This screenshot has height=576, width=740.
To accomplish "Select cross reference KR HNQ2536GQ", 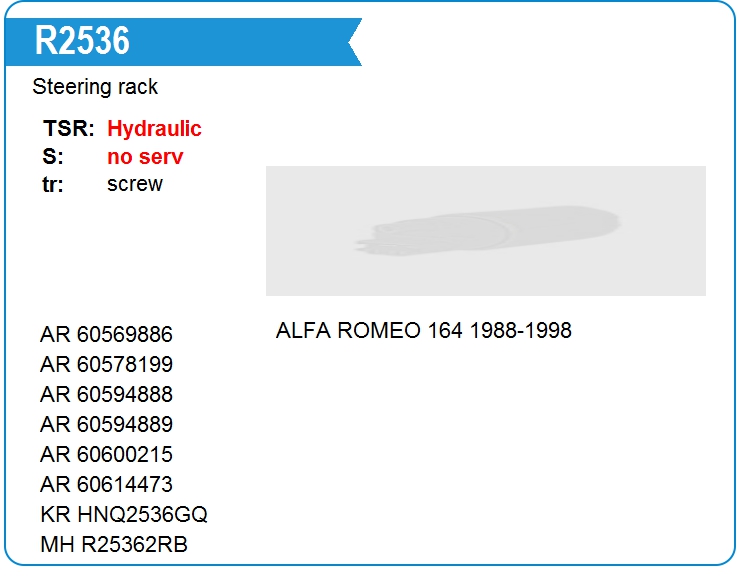I will (x=124, y=515).
